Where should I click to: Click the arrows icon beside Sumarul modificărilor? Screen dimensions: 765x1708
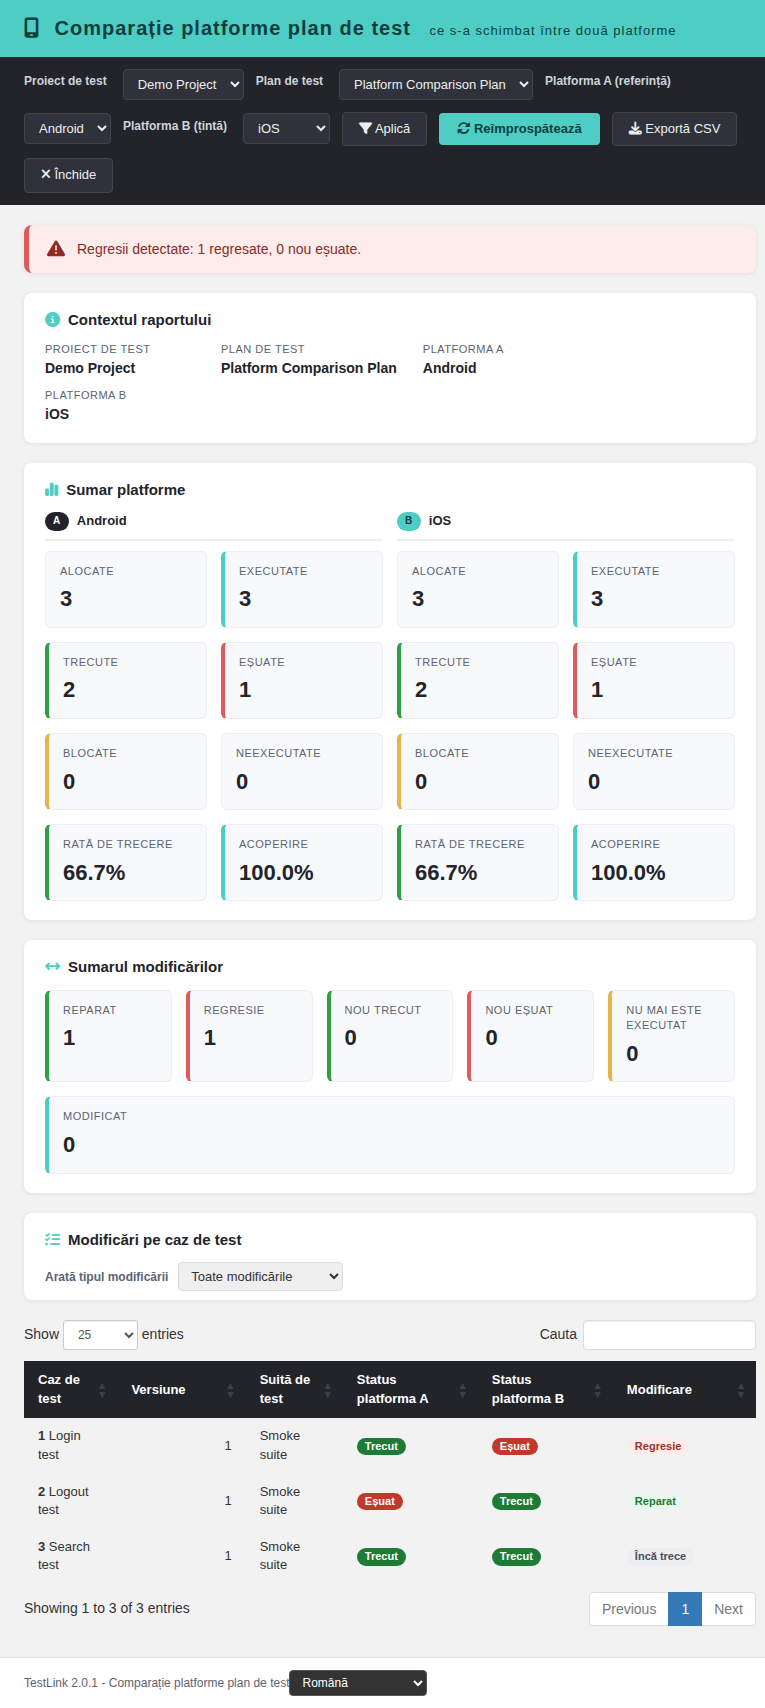tap(53, 967)
